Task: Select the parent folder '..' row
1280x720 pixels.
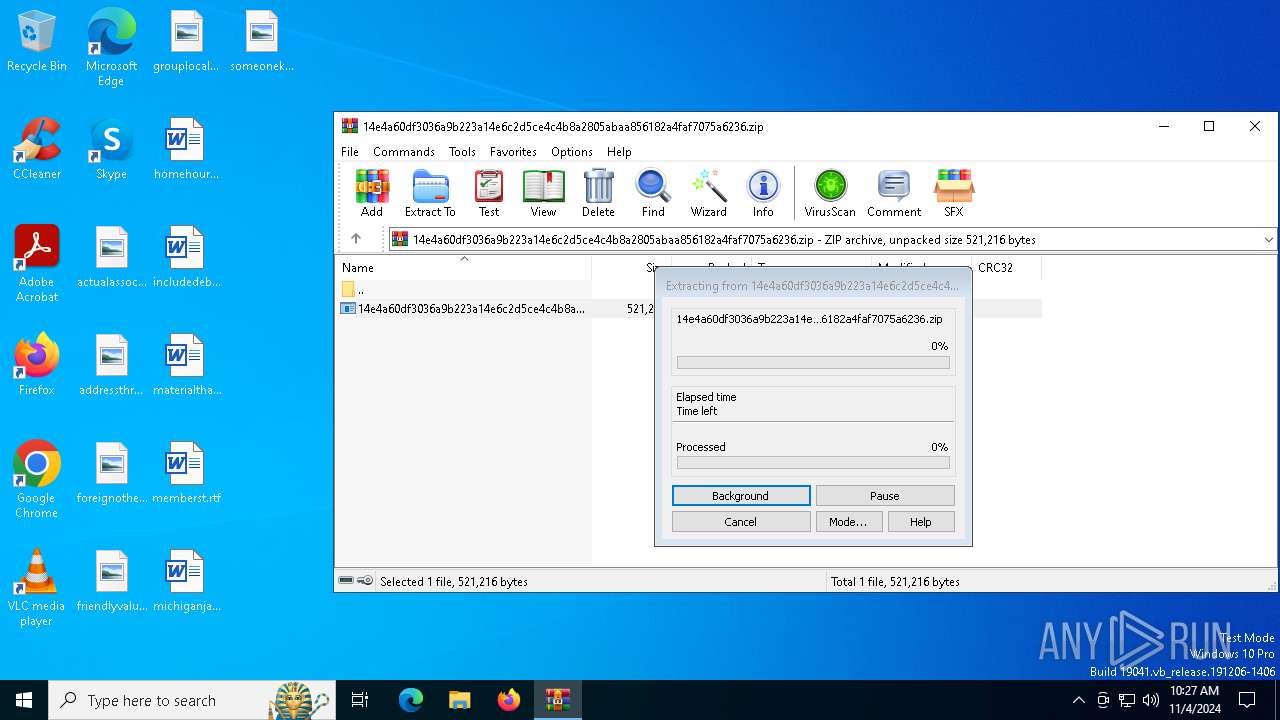Action: (x=463, y=289)
